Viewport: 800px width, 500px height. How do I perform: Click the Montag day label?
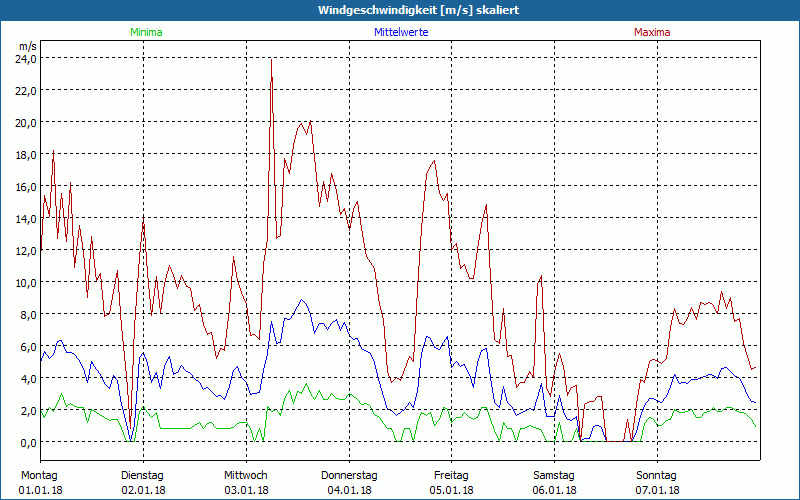click(39, 476)
